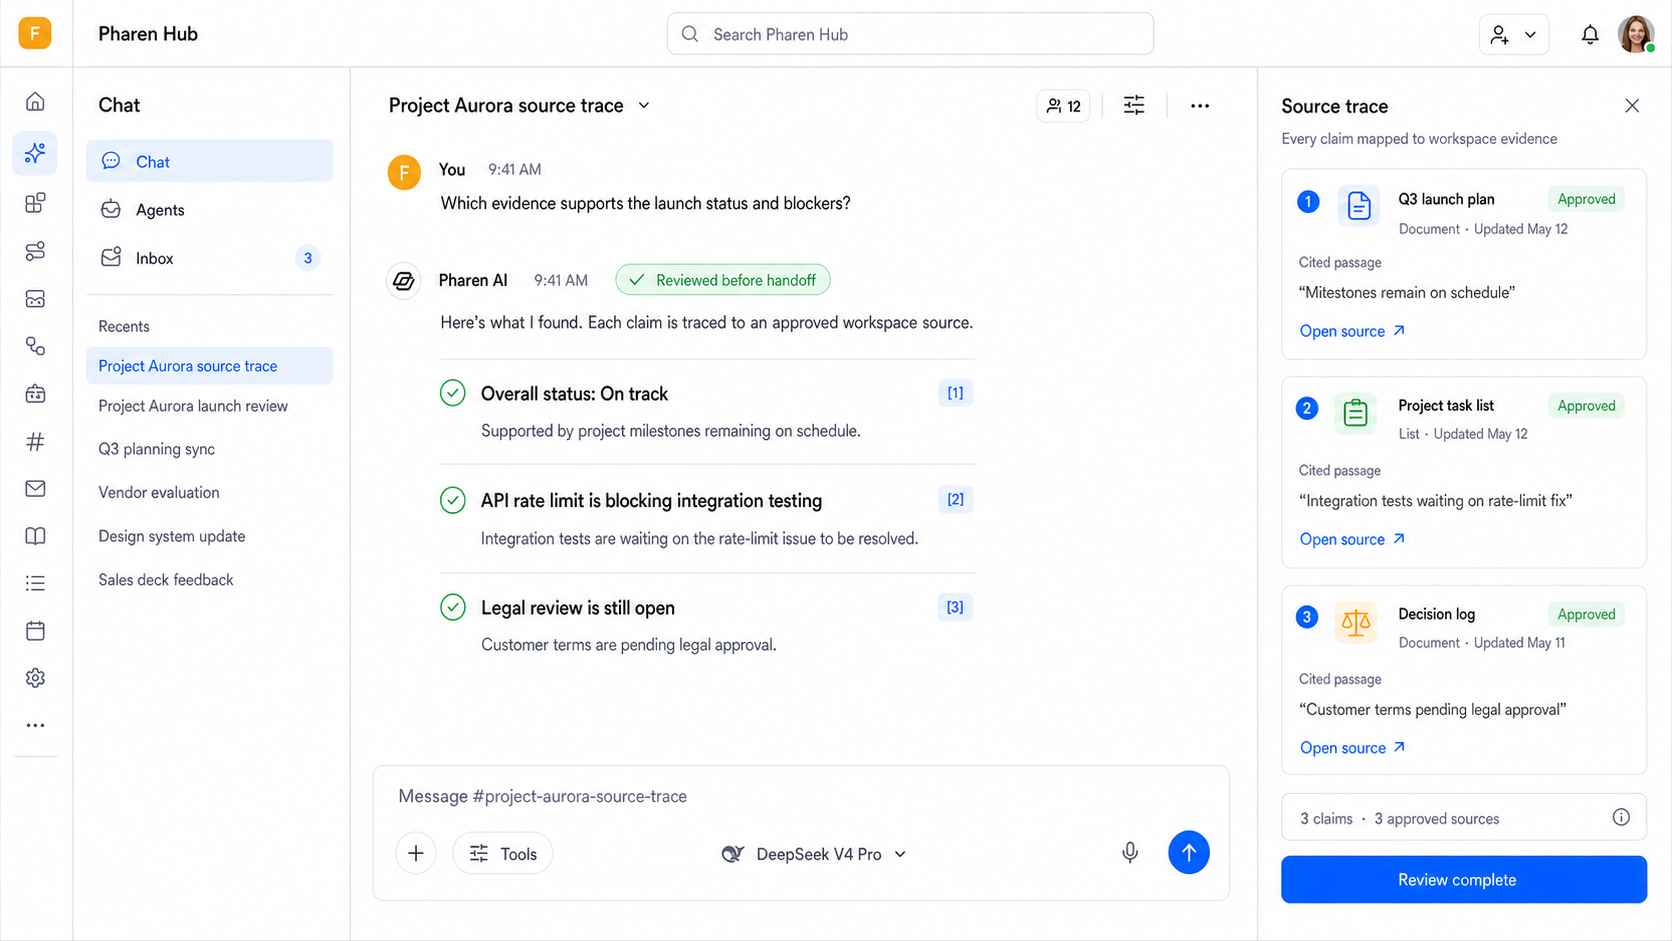Open the inbox tray icon in left rail
1672x941 pixels.
point(35,299)
